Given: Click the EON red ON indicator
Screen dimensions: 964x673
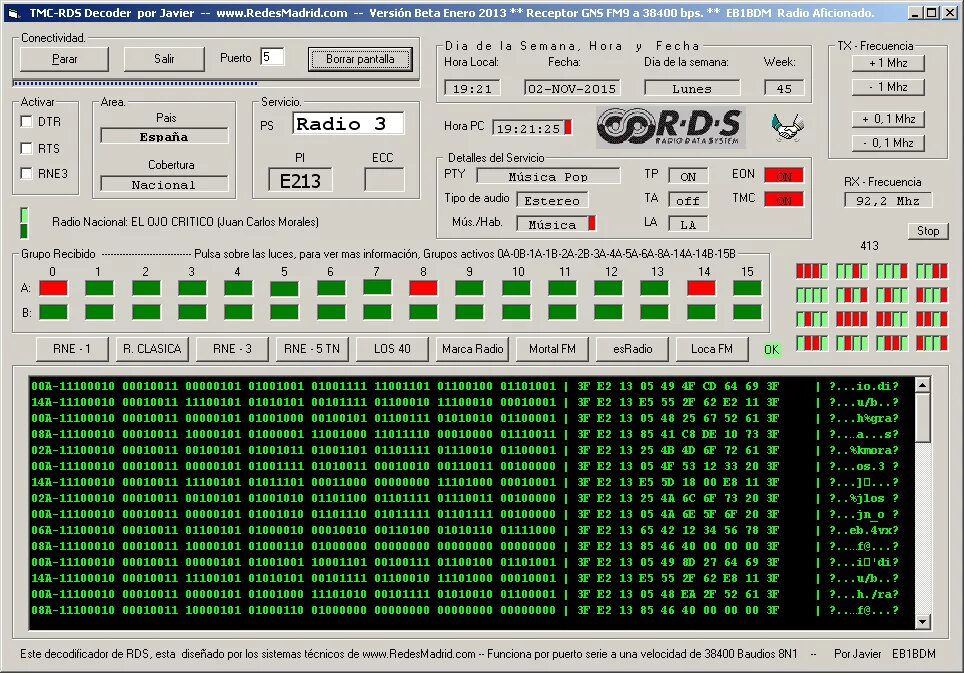Looking at the screenshot, I should click(x=784, y=176).
